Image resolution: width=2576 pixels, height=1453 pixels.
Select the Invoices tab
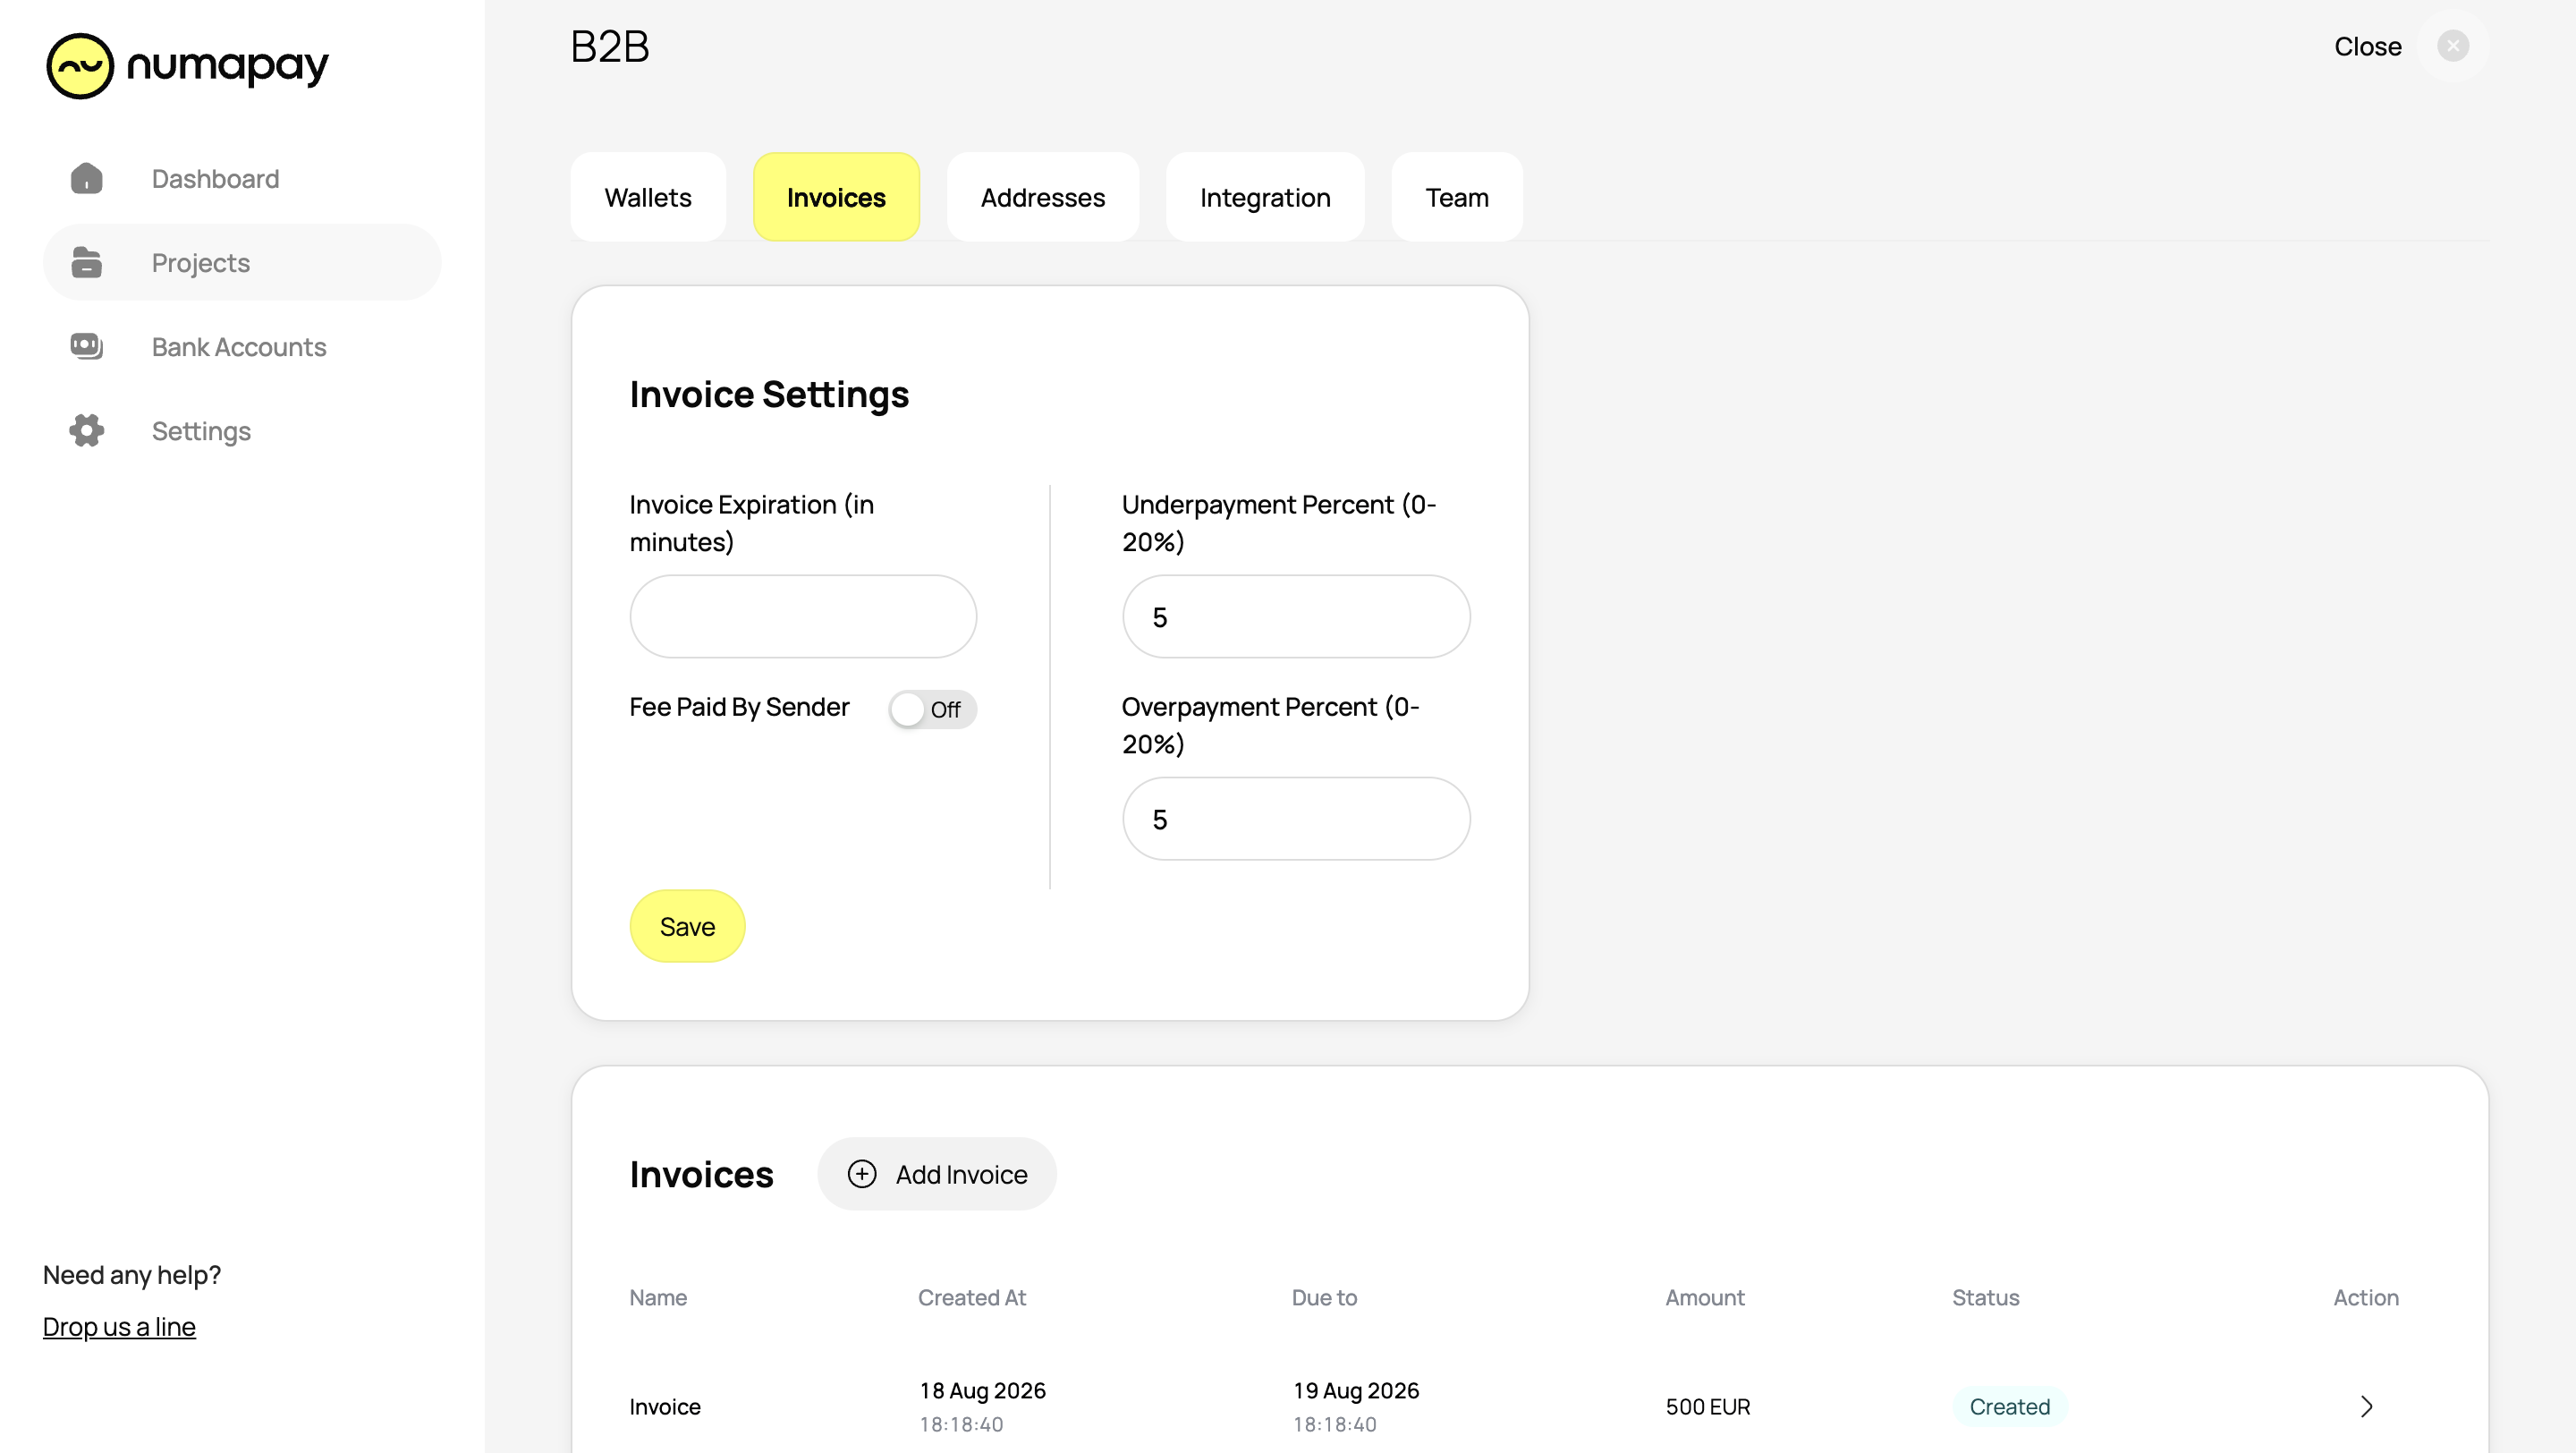pyautogui.click(x=836, y=197)
